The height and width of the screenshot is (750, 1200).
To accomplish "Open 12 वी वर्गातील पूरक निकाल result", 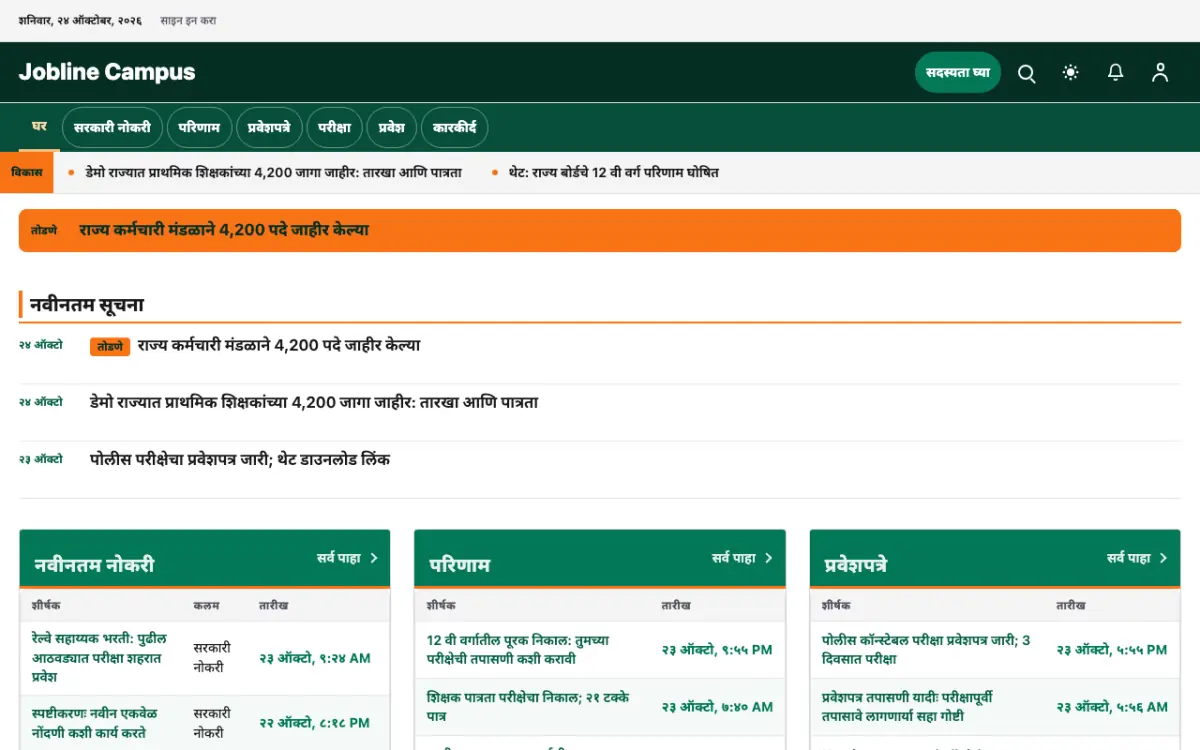I will [518, 650].
